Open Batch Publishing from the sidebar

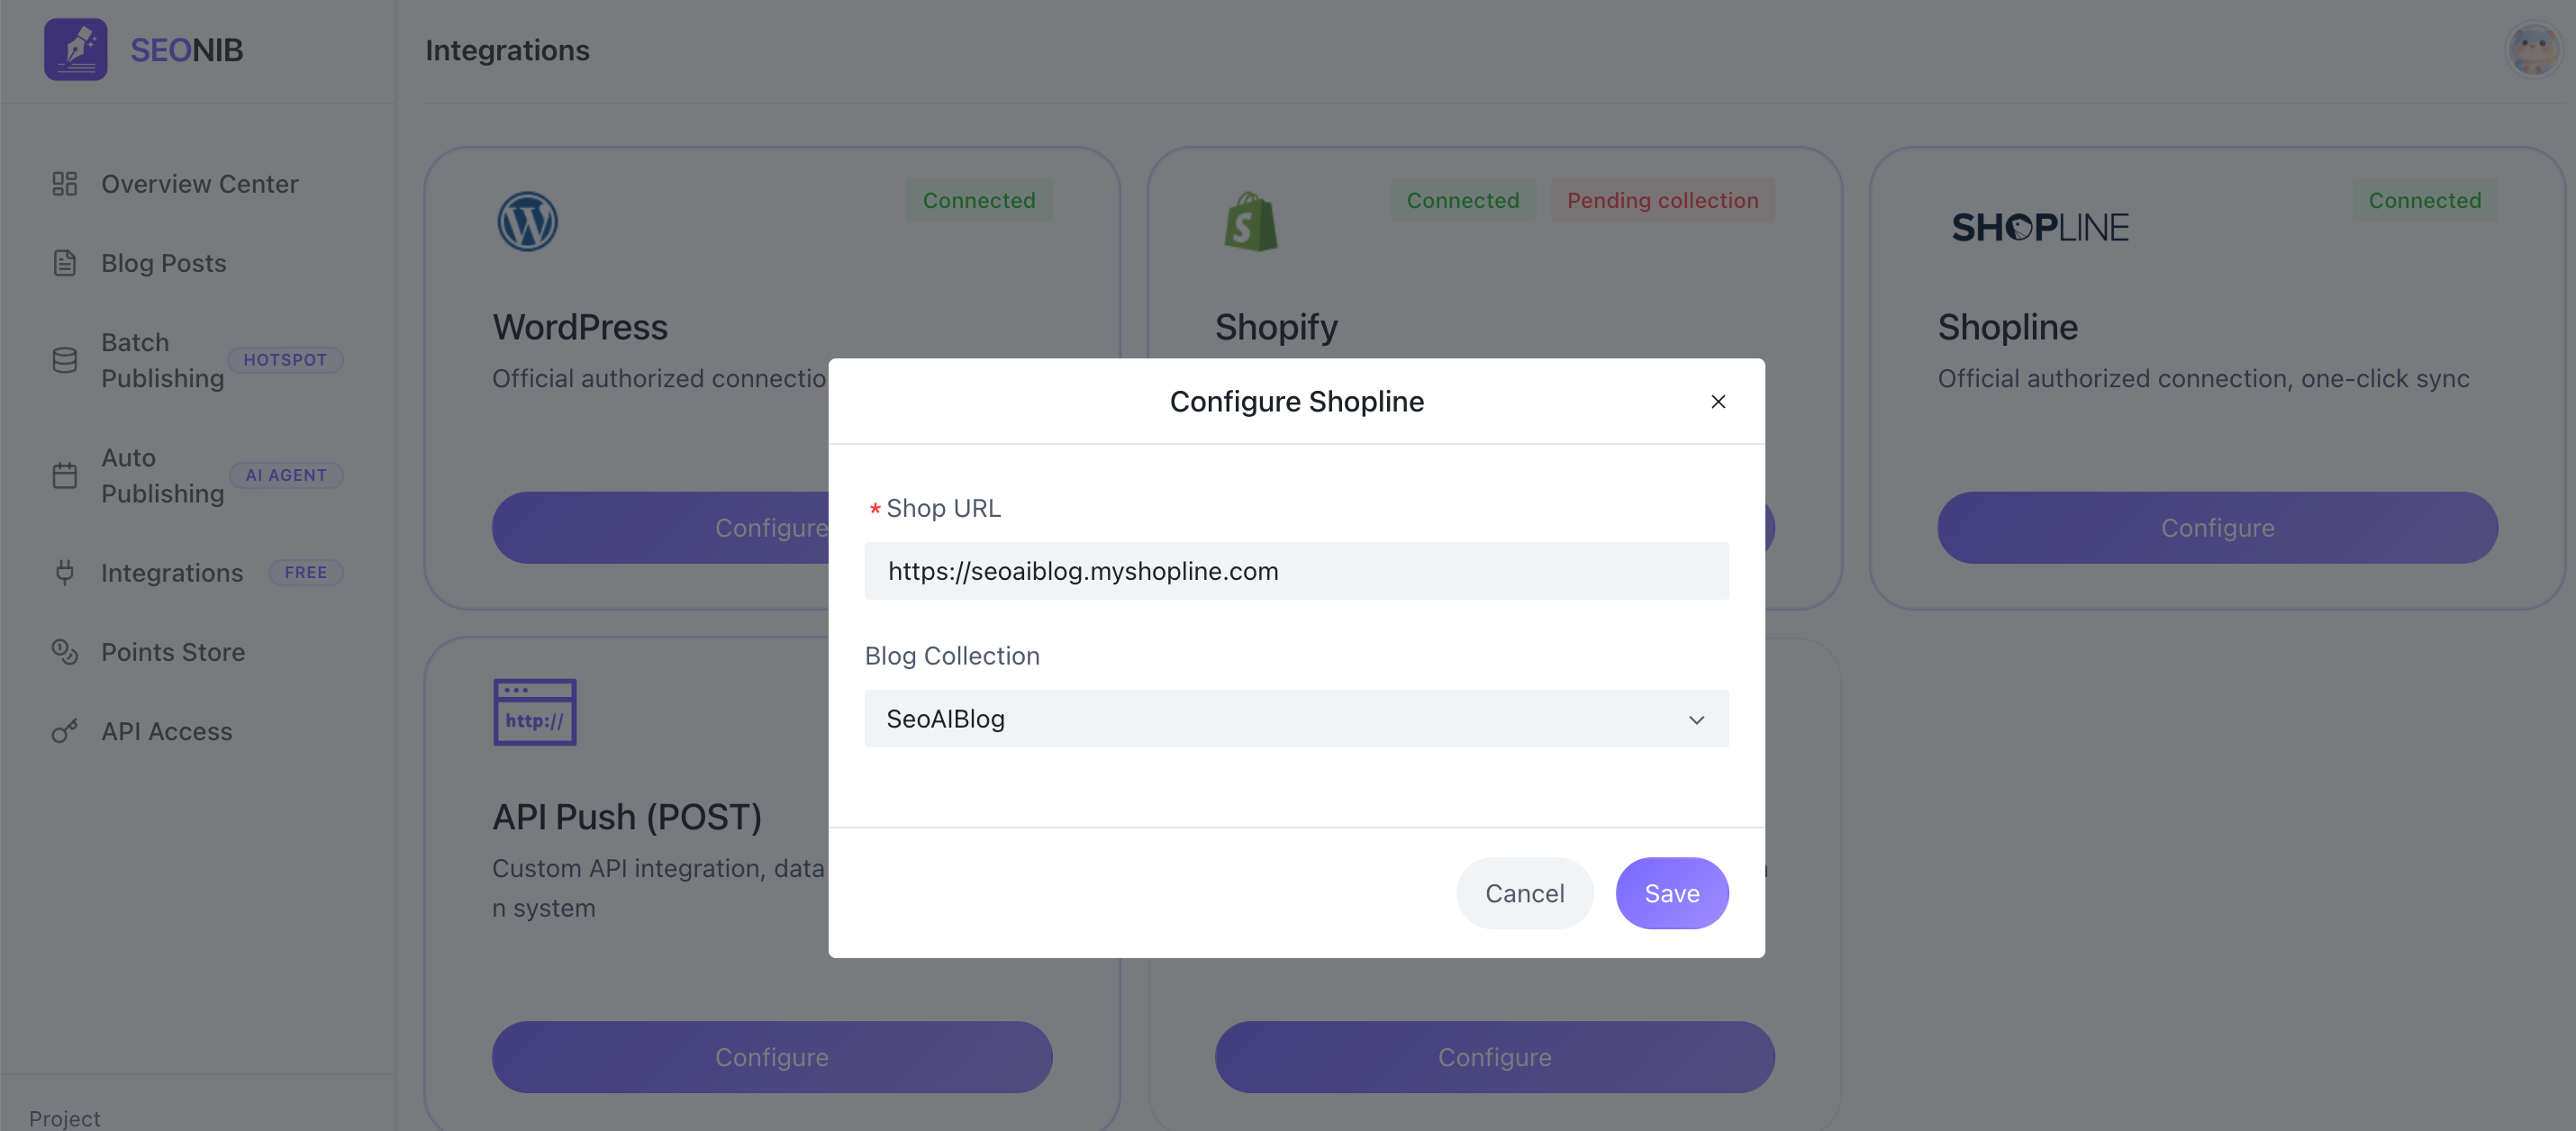tap(162, 360)
